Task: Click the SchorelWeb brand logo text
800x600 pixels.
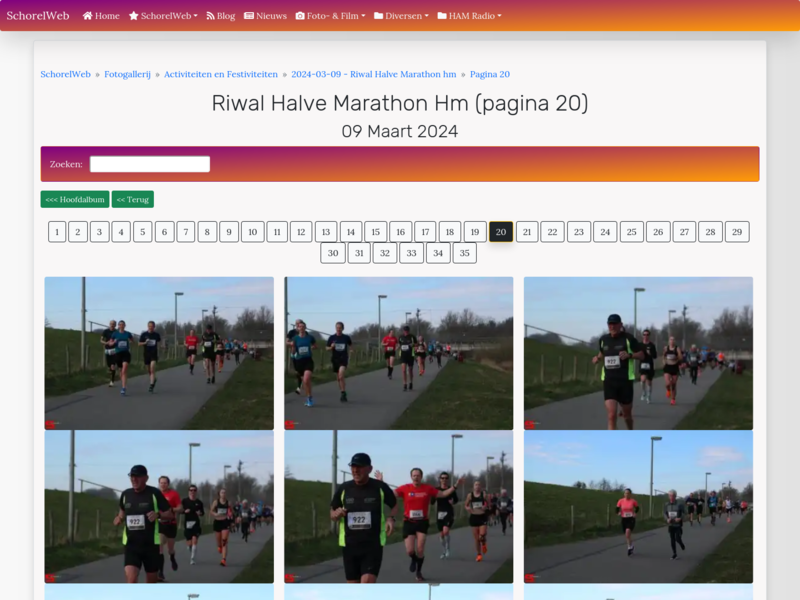Action: click(38, 16)
